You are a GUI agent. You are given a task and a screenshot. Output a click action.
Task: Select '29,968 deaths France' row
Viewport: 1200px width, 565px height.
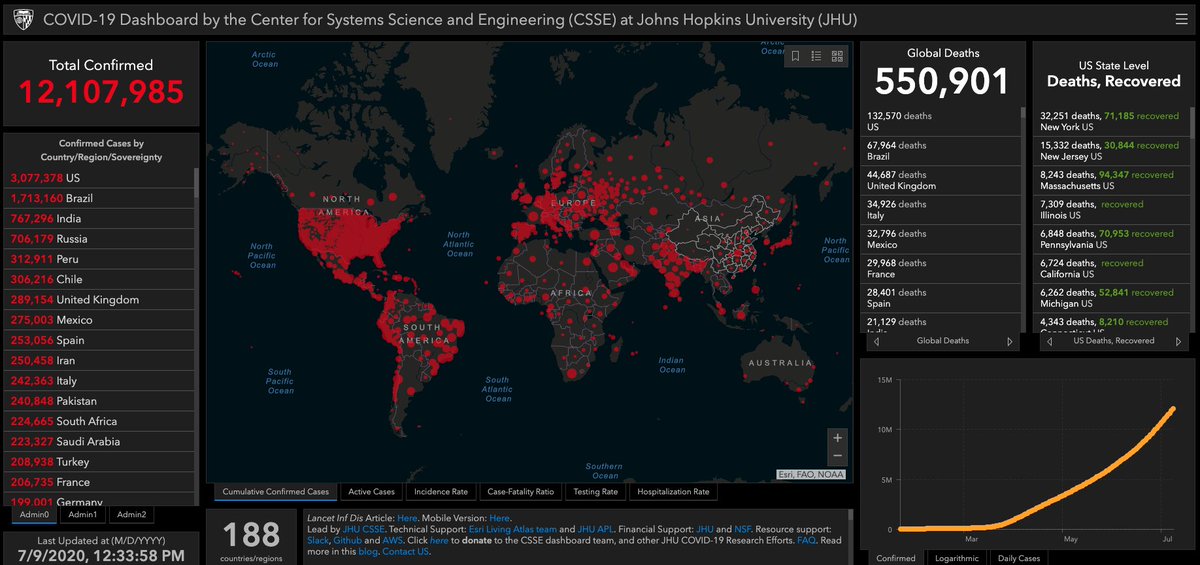[940, 268]
